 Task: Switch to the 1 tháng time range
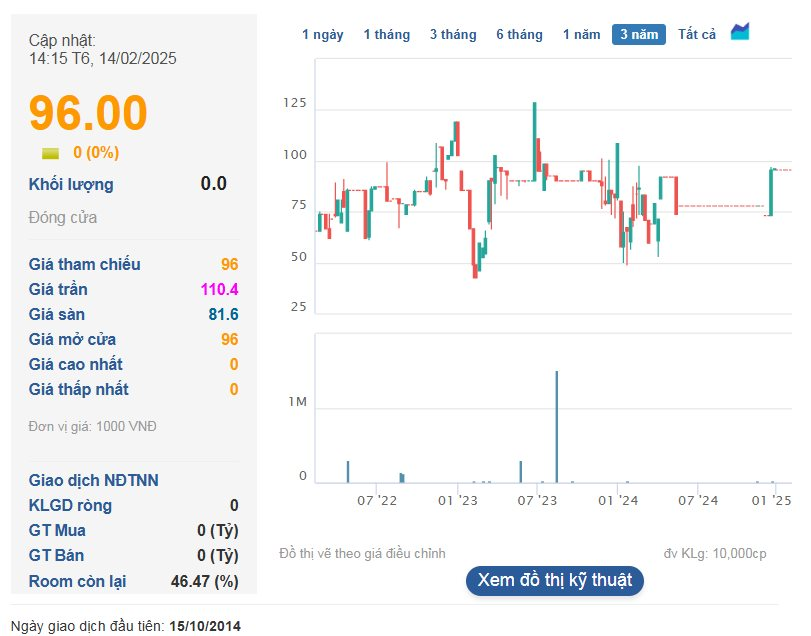pos(387,34)
